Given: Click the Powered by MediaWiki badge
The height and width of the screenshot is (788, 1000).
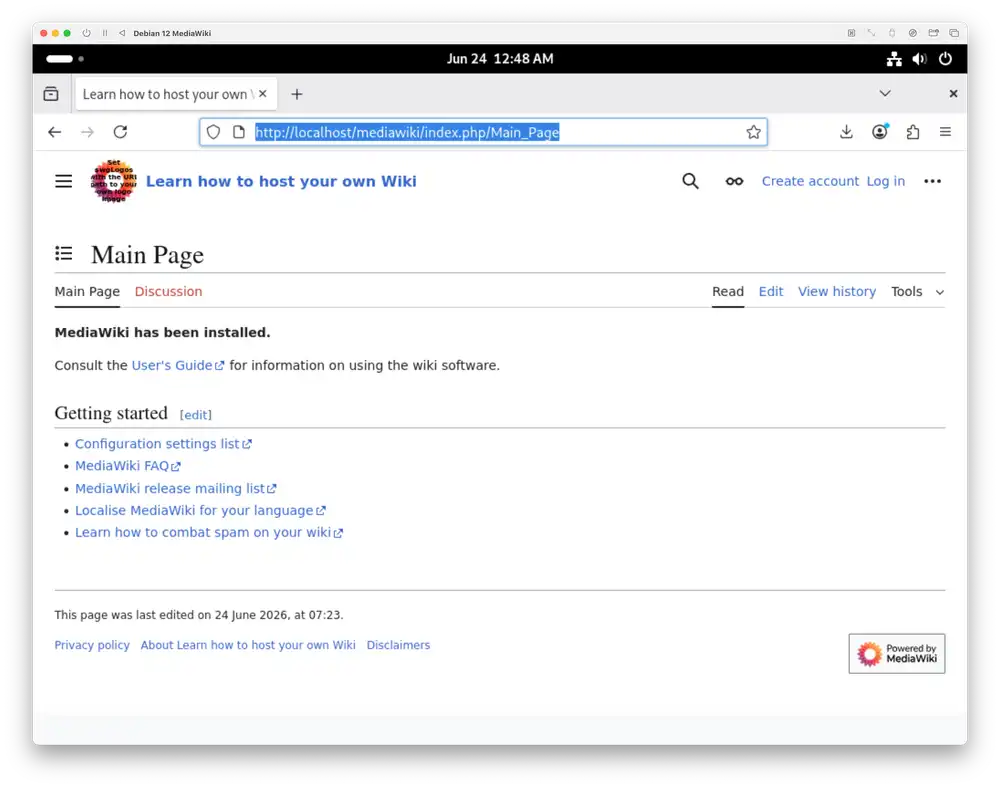Looking at the screenshot, I should click(897, 653).
